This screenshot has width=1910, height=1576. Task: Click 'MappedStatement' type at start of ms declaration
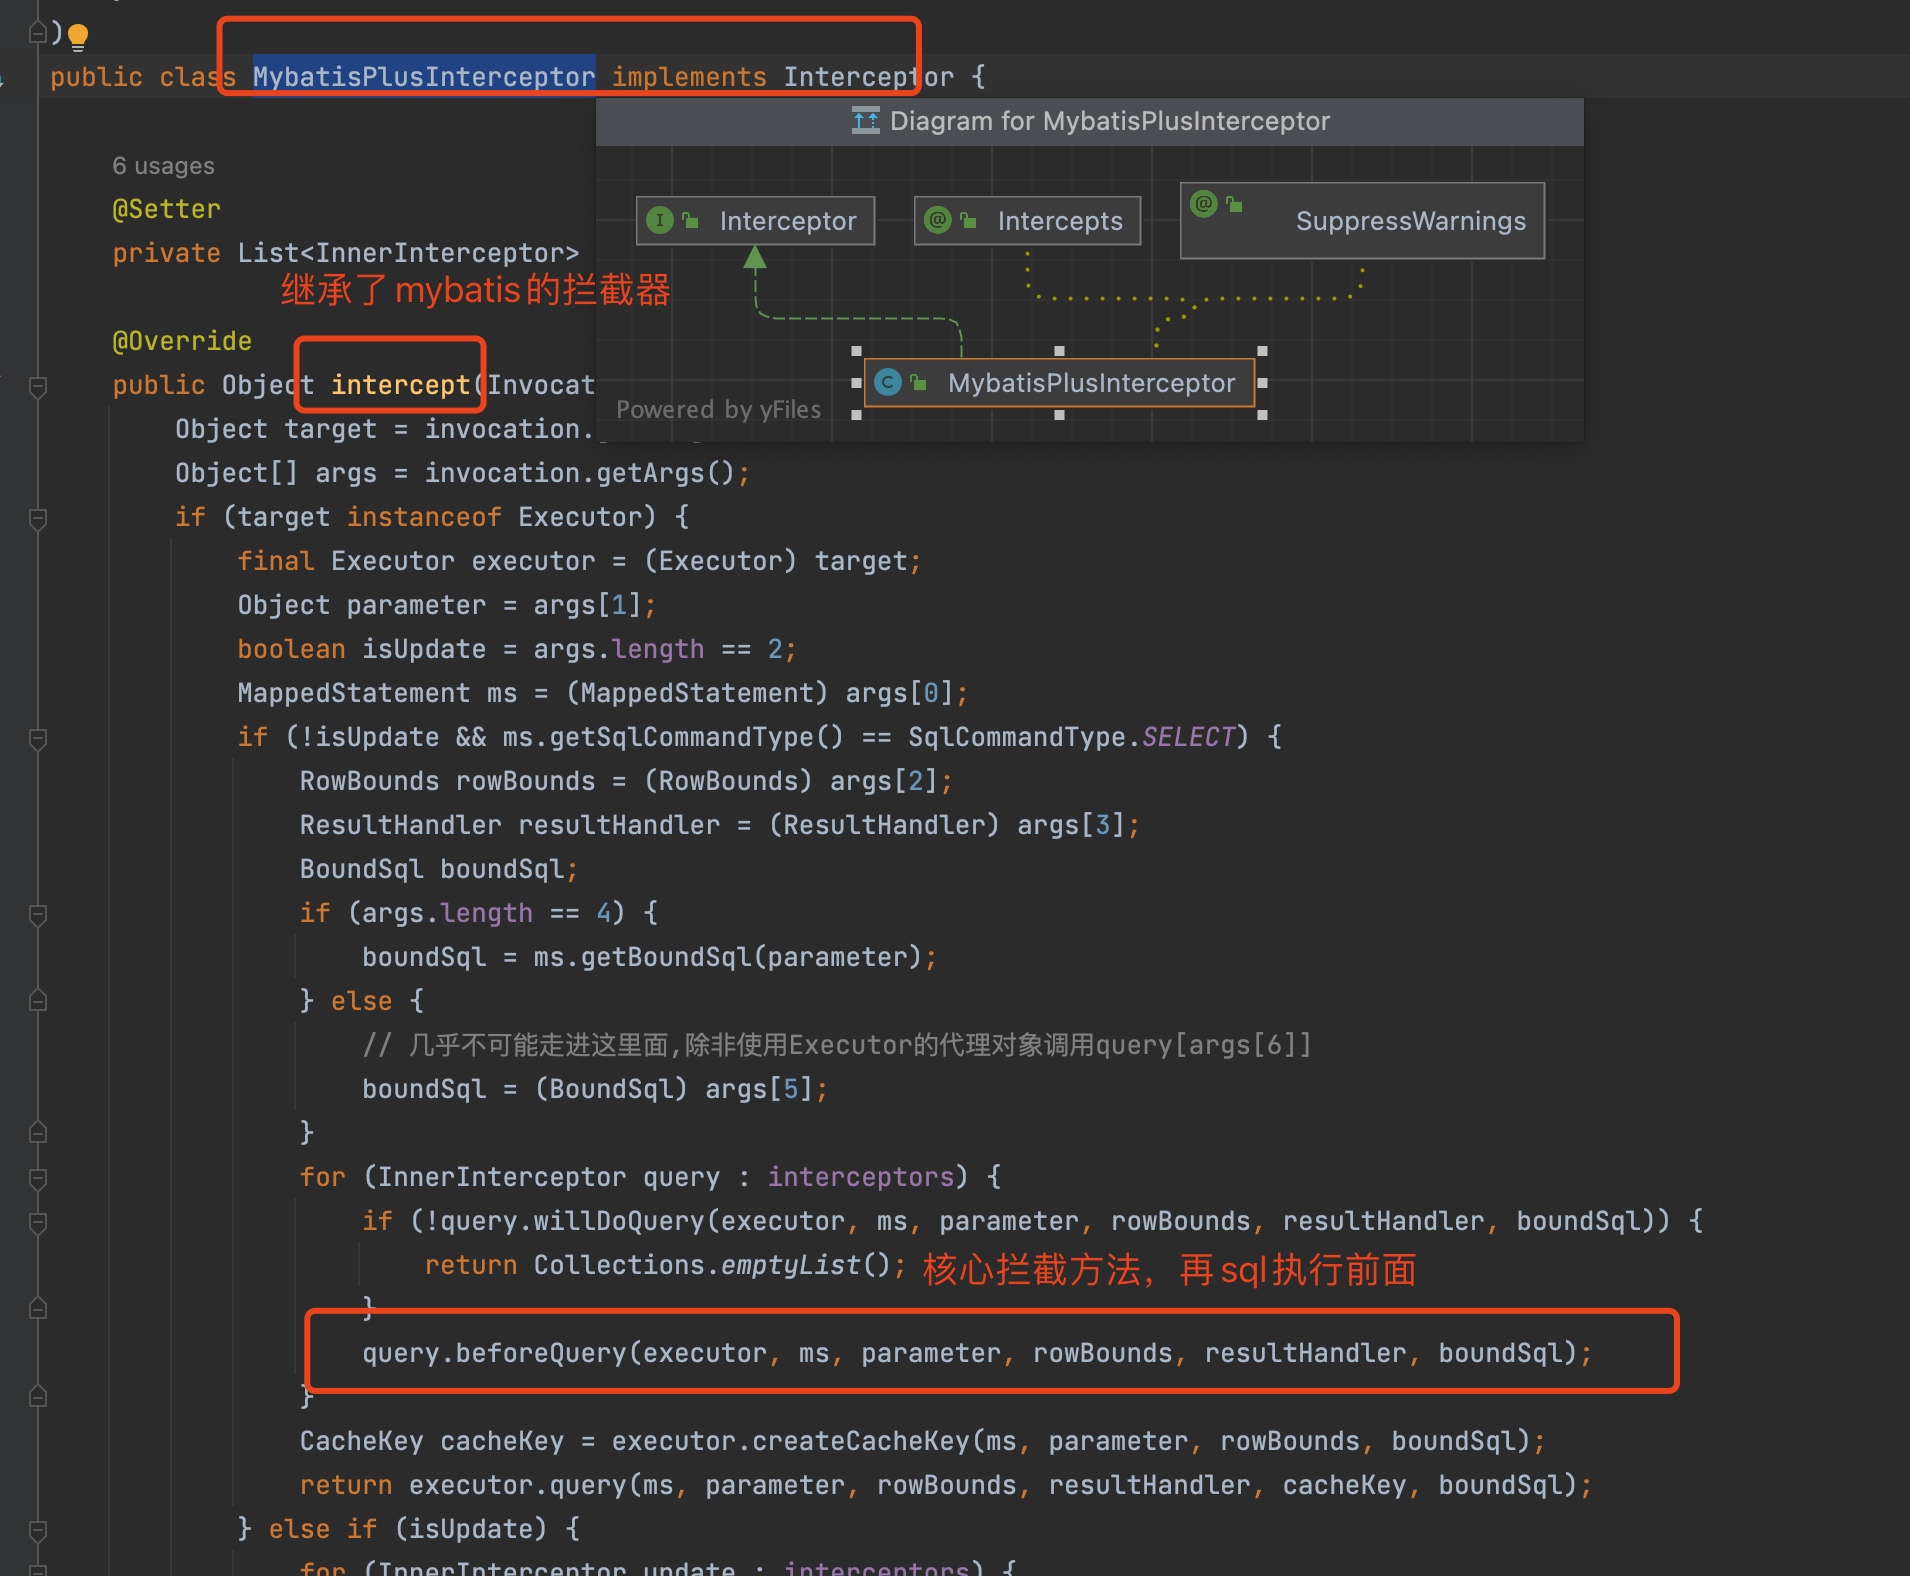coord(354,693)
